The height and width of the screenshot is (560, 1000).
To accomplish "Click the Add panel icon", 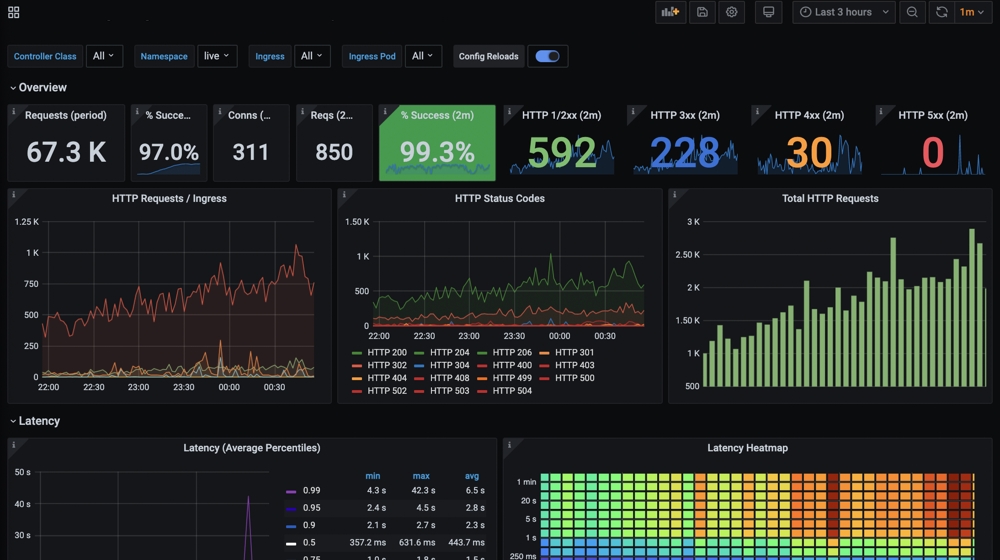I will click(670, 12).
